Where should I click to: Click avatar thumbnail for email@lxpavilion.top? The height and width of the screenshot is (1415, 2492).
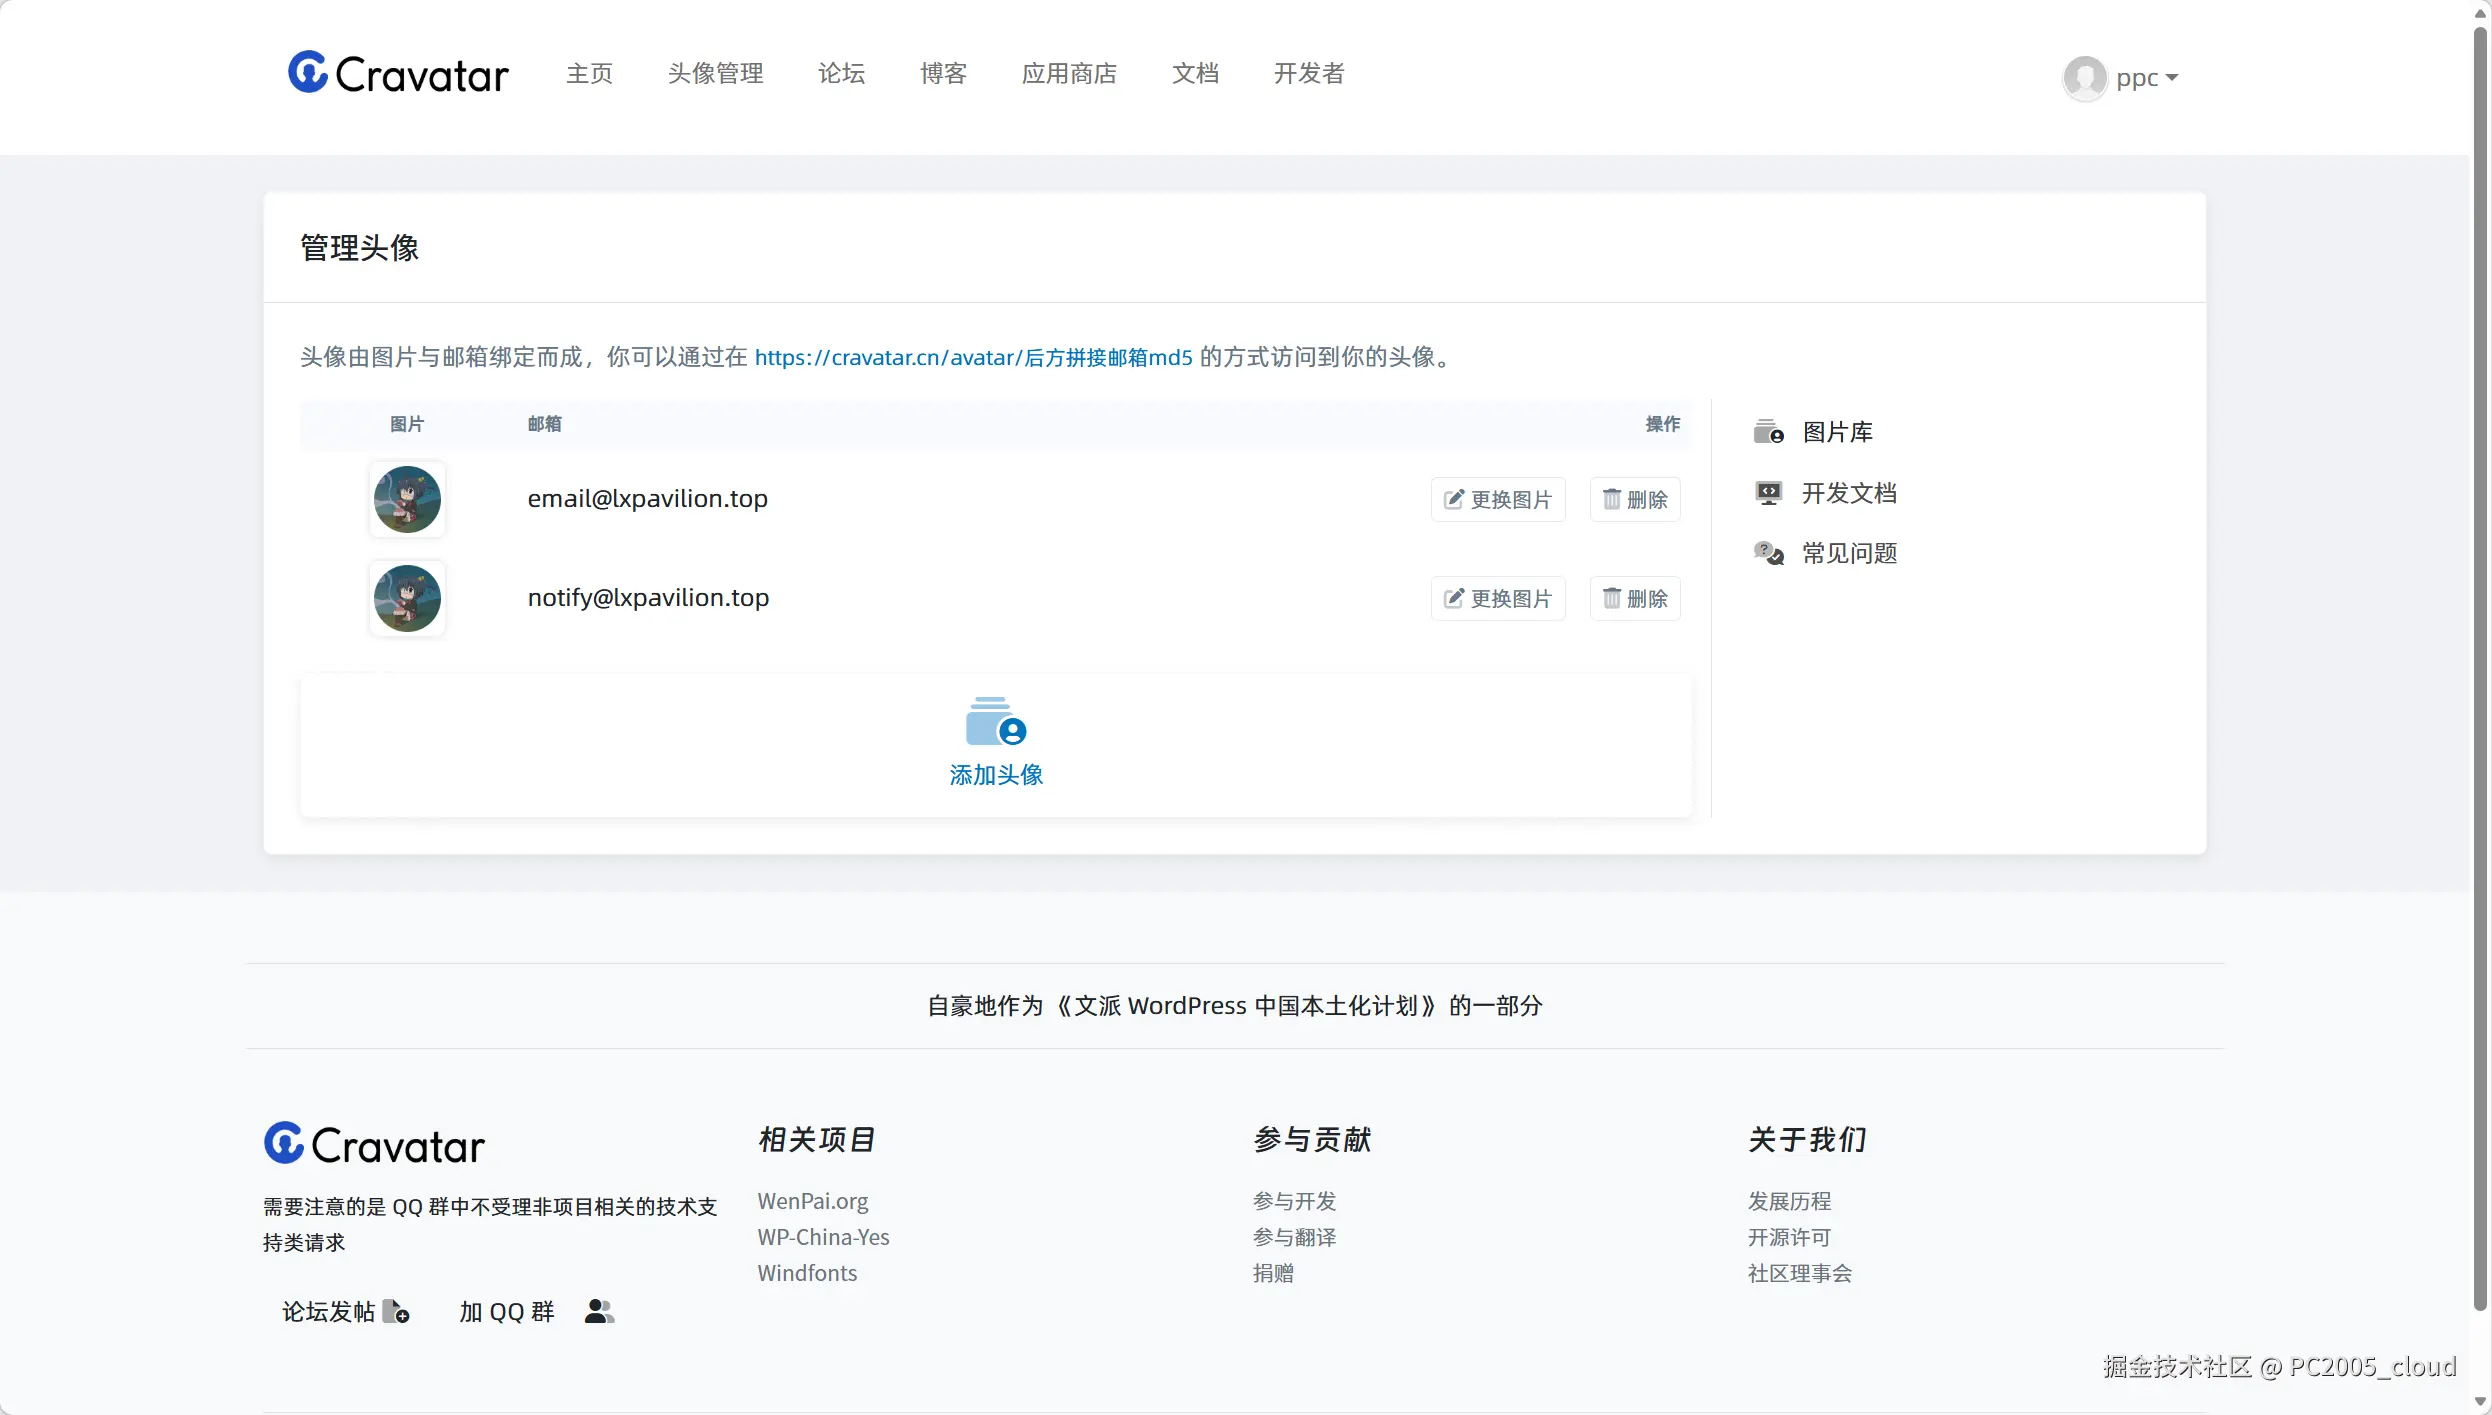coord(407,499)
